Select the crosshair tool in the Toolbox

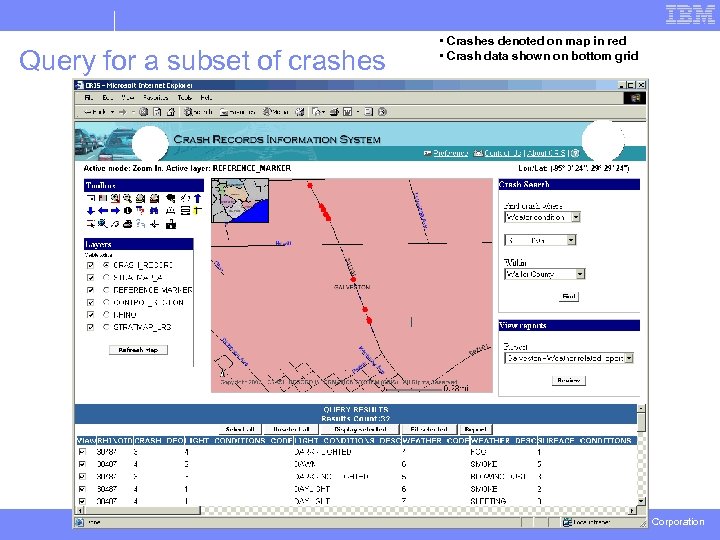[154, 224]
